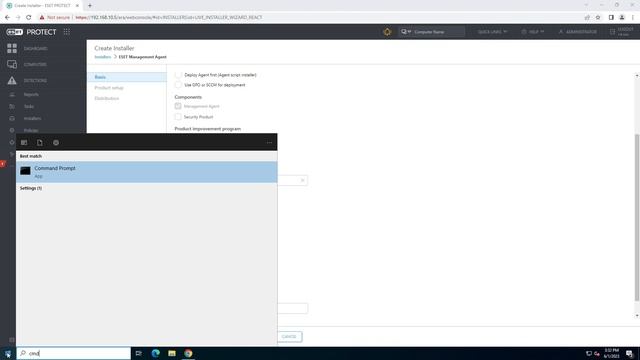Open the Windows notification center
Viewport: 640px width, 360px height.
tap(630, 353)
